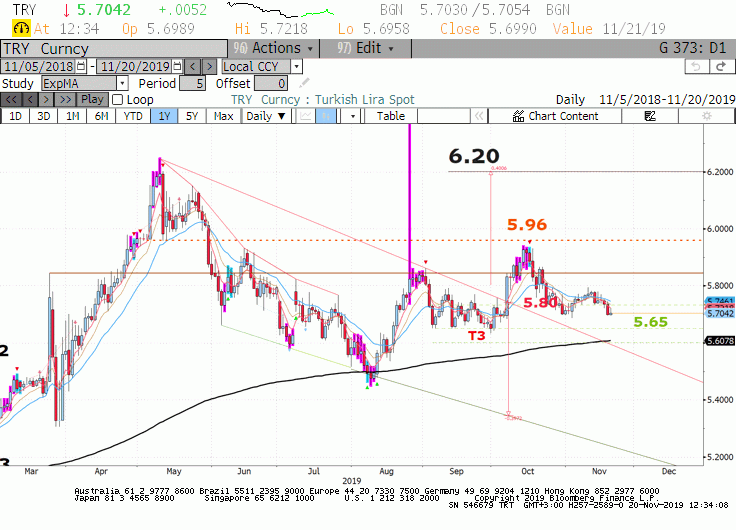
Task: Step forward one with the single-right playback button
Action: coord(46,100)
